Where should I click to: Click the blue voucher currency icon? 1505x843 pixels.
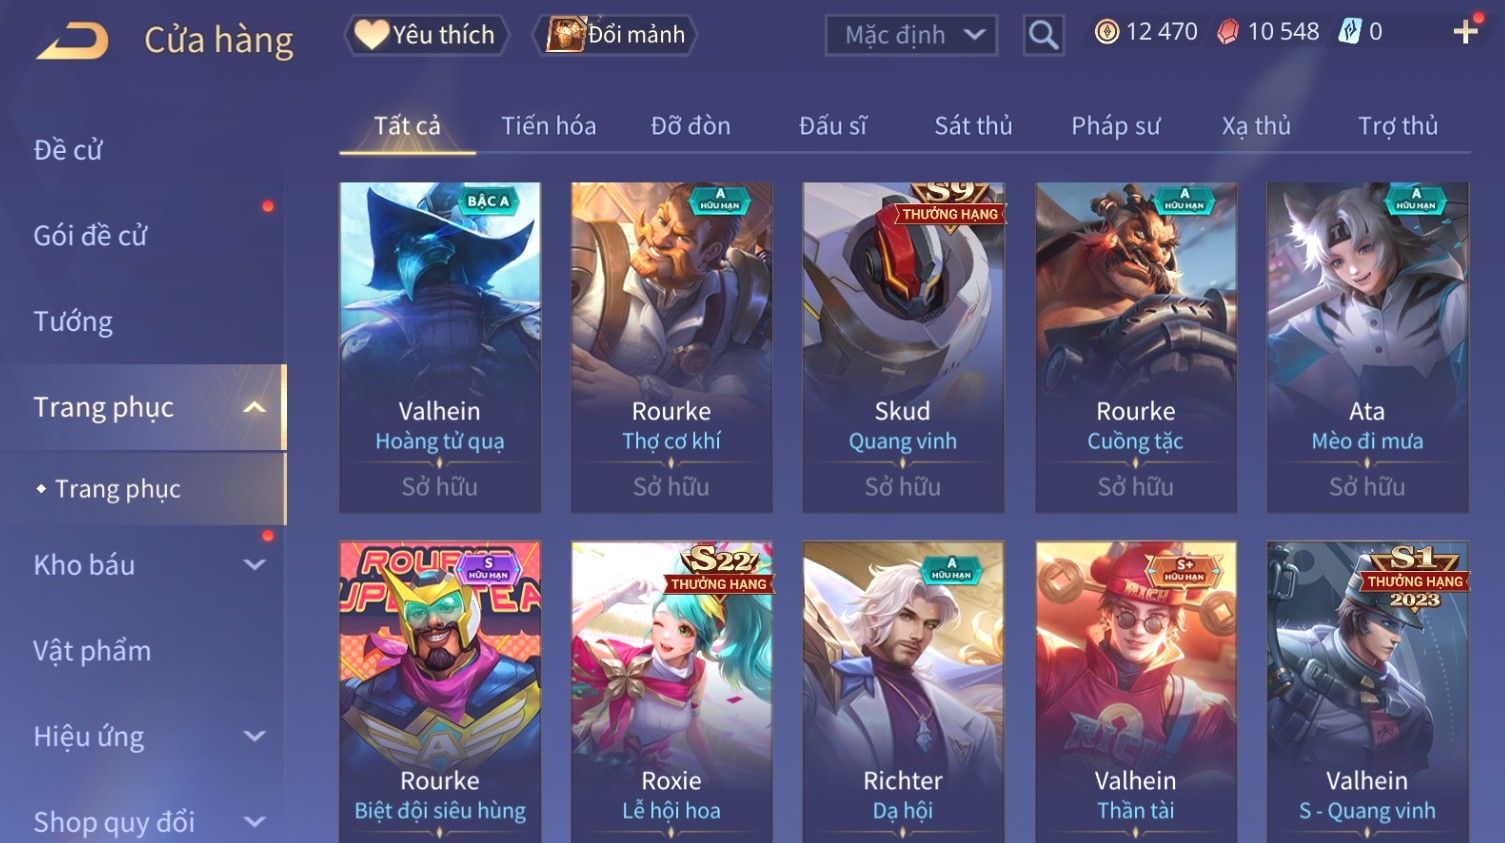click(1350, 32)
